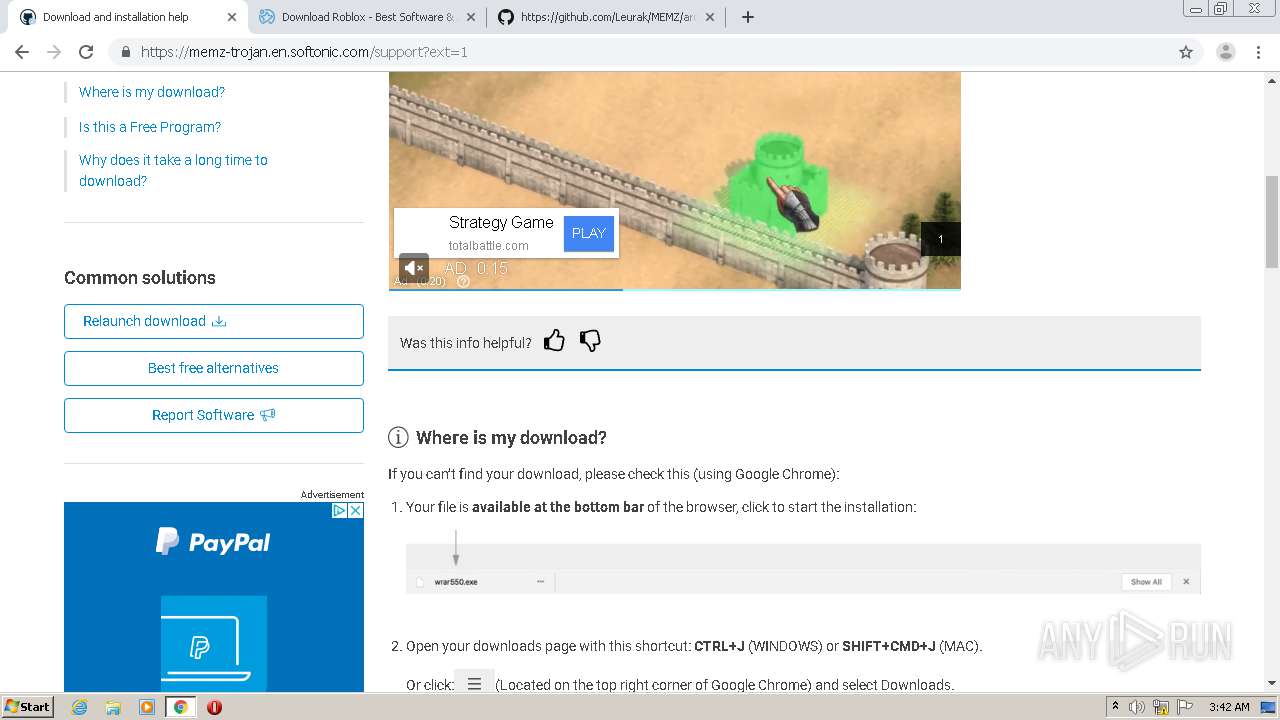The width and height of the screenshot is (1280, 720).
Task: Give thumbs down for this info
Action: pyautogui.click(x=590, y=341)
